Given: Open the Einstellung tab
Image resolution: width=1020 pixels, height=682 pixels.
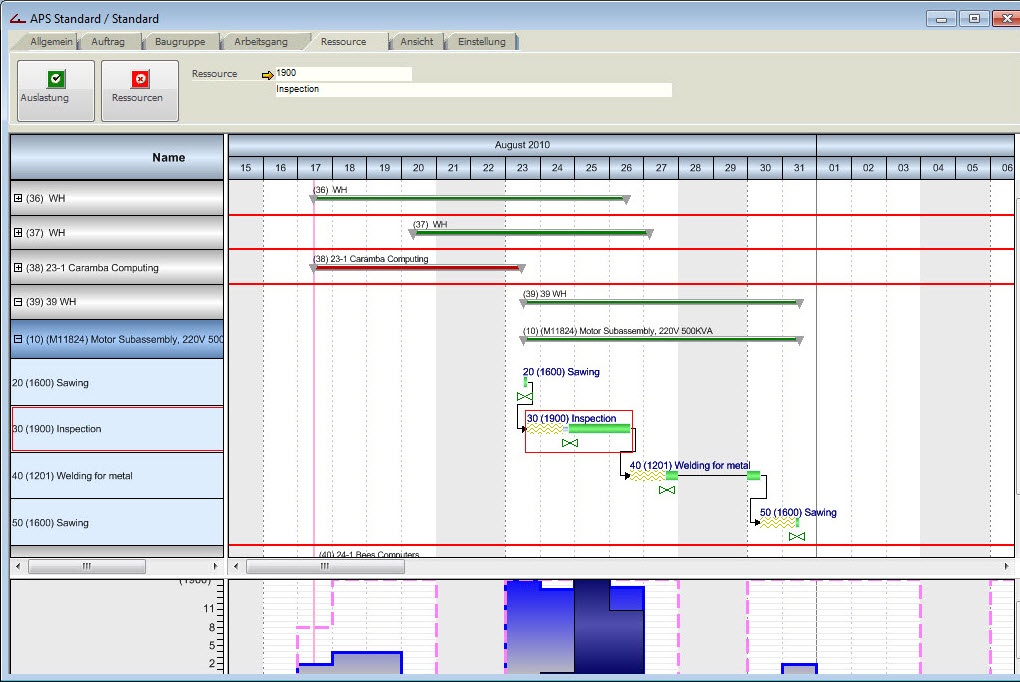Looking at the screenshot, I should (482, 41).
